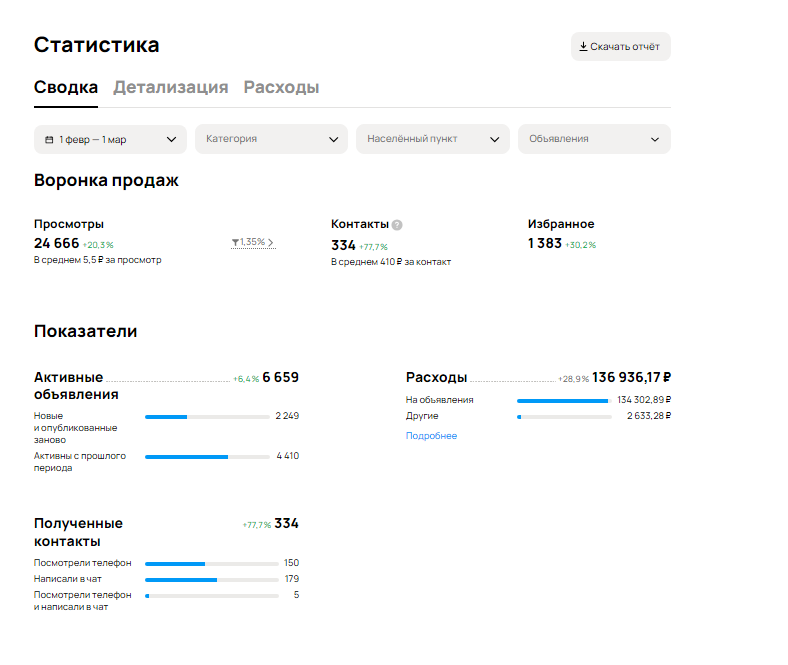Click the chevron in the date range filter
788x665 pixels.
tap(172, 139)
